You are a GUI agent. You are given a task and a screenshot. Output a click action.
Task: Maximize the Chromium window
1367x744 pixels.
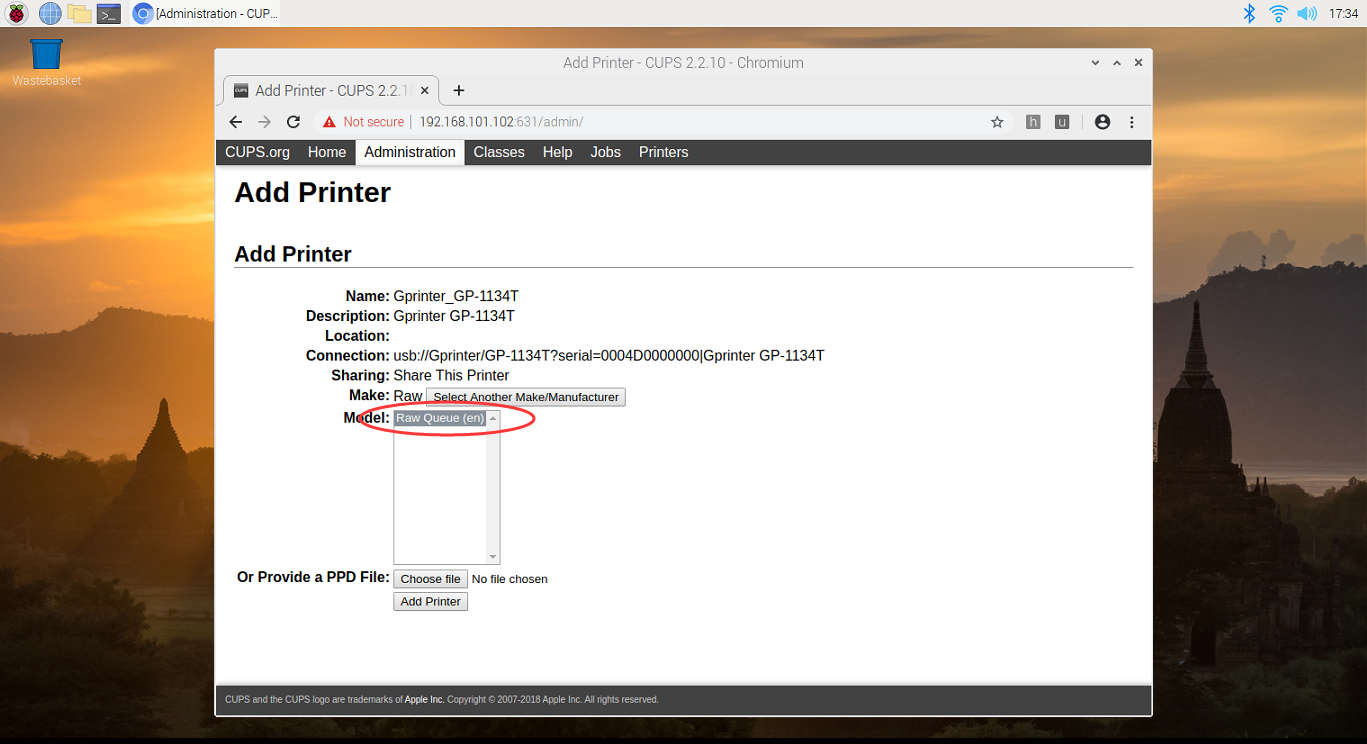point(1117,62)
